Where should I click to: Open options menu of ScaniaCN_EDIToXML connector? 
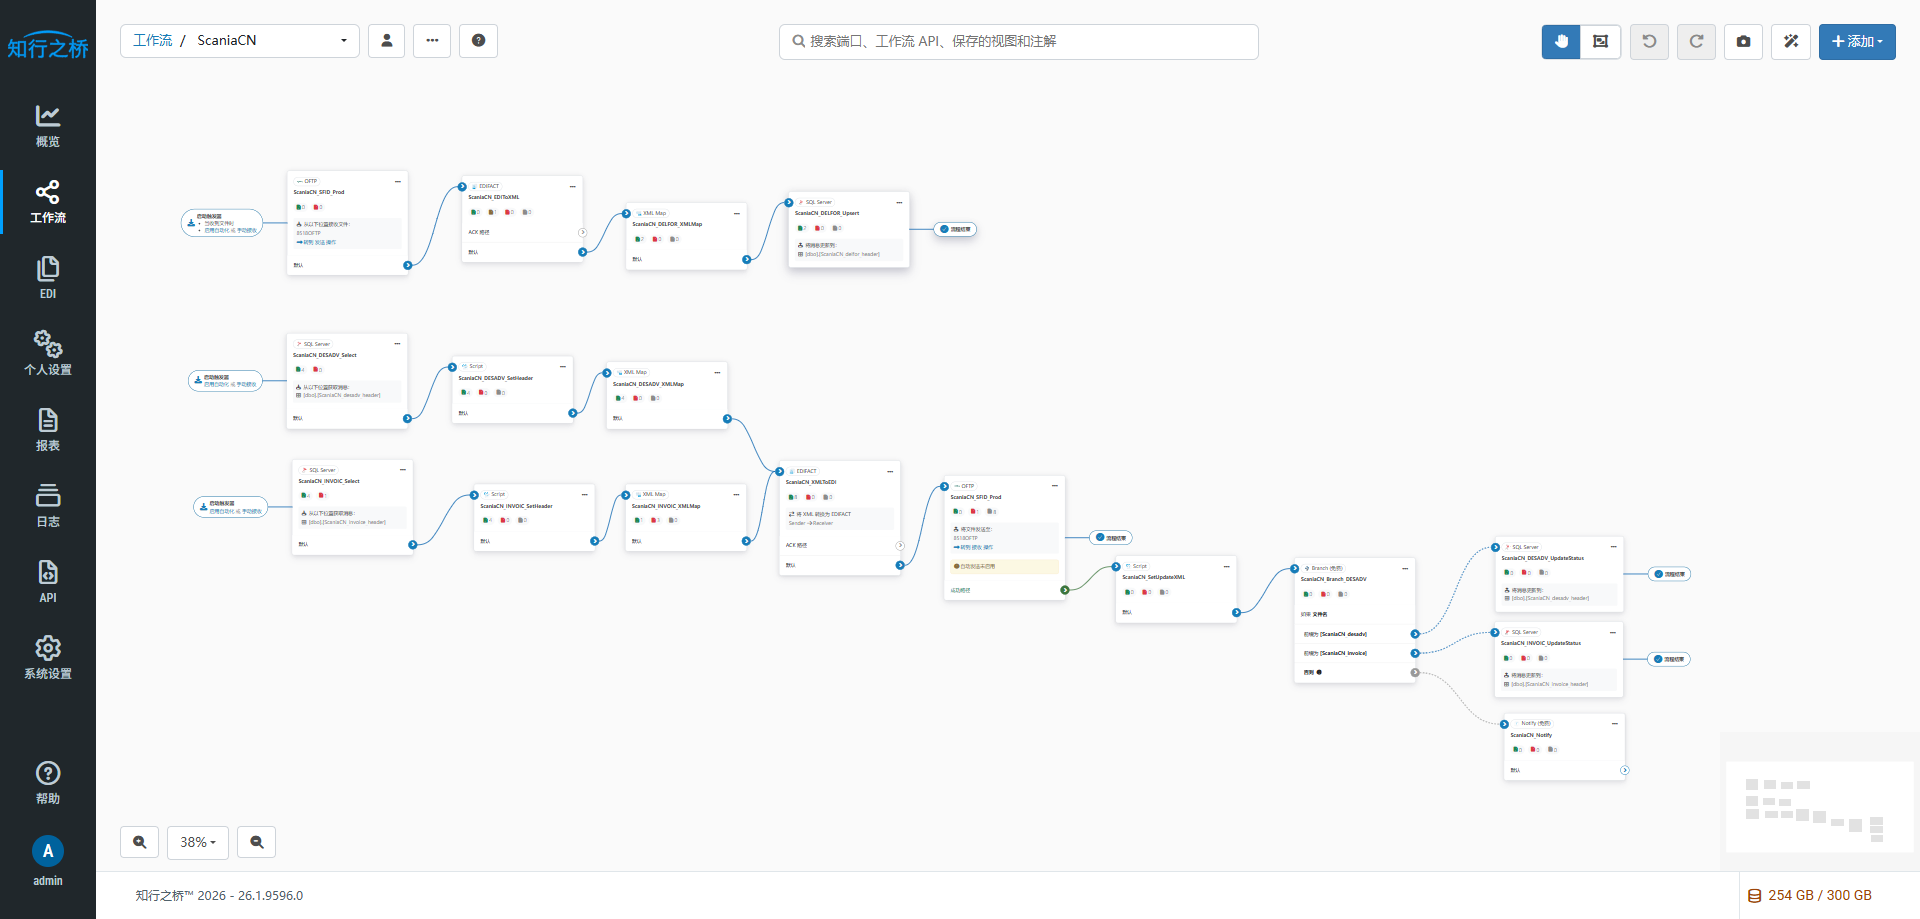(573, 186)
